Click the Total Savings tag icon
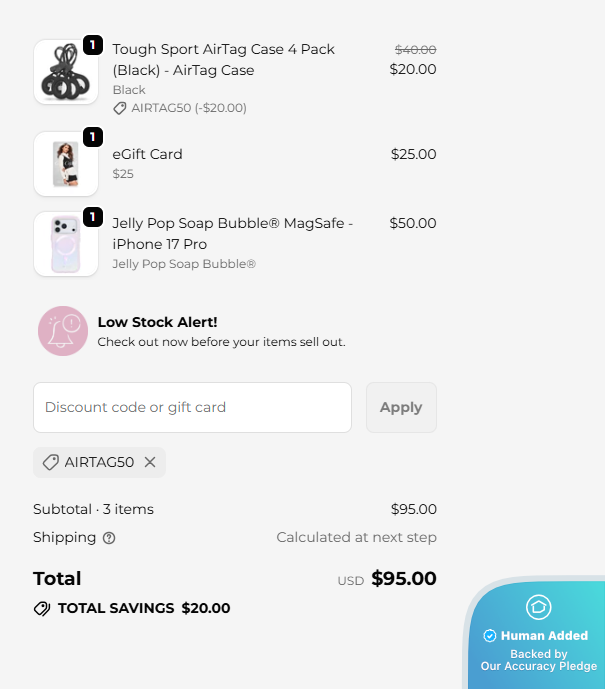This screenshot has height=689, width=605. coord(42,608)
